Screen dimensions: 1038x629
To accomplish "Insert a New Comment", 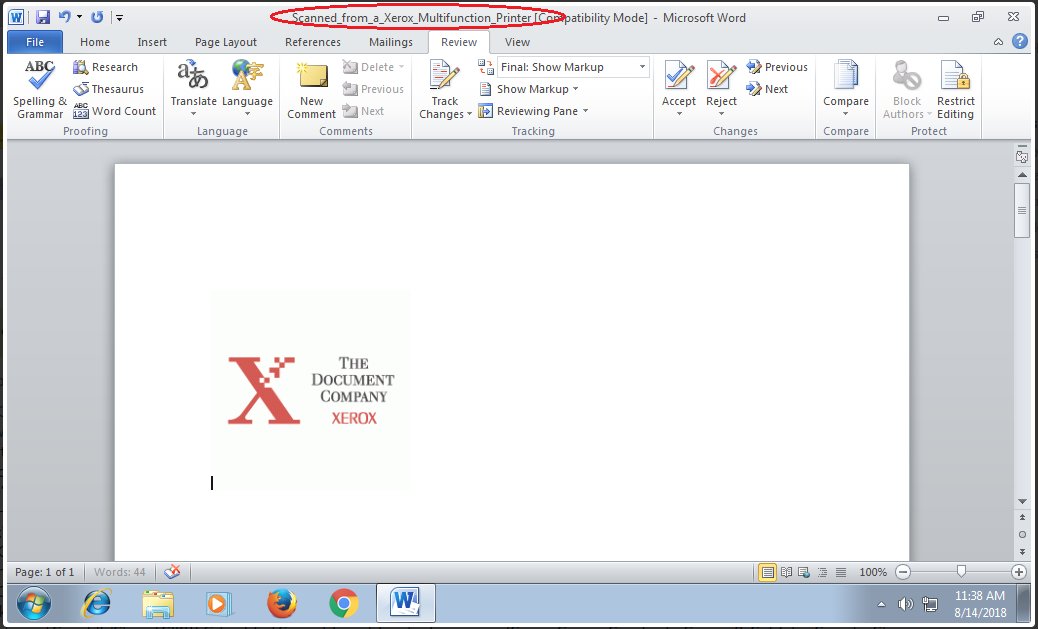I will coord(312,89).
